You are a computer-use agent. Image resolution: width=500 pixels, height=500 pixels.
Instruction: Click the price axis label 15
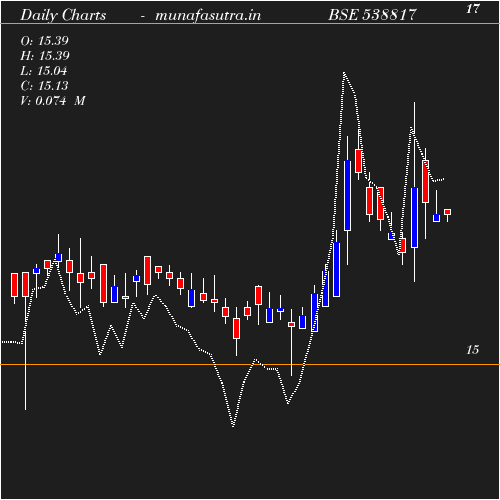(472, 350)
